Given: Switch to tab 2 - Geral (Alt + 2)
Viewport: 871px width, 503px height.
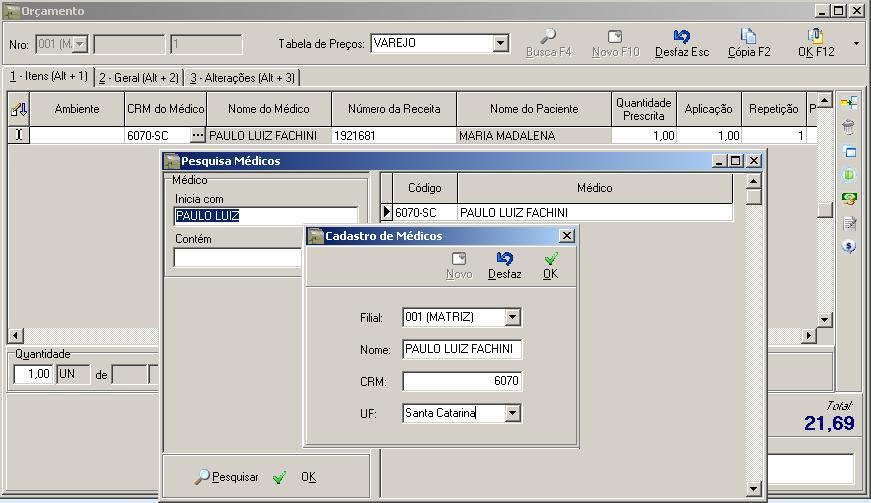Looking at the screenshot, I should 139,78.
